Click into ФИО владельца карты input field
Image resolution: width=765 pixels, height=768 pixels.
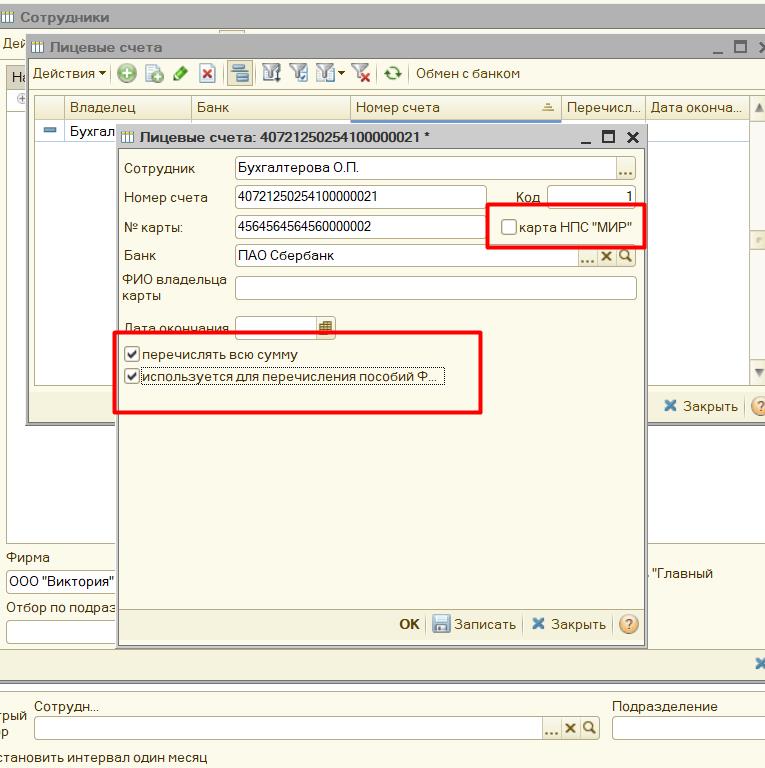point(435,288)
